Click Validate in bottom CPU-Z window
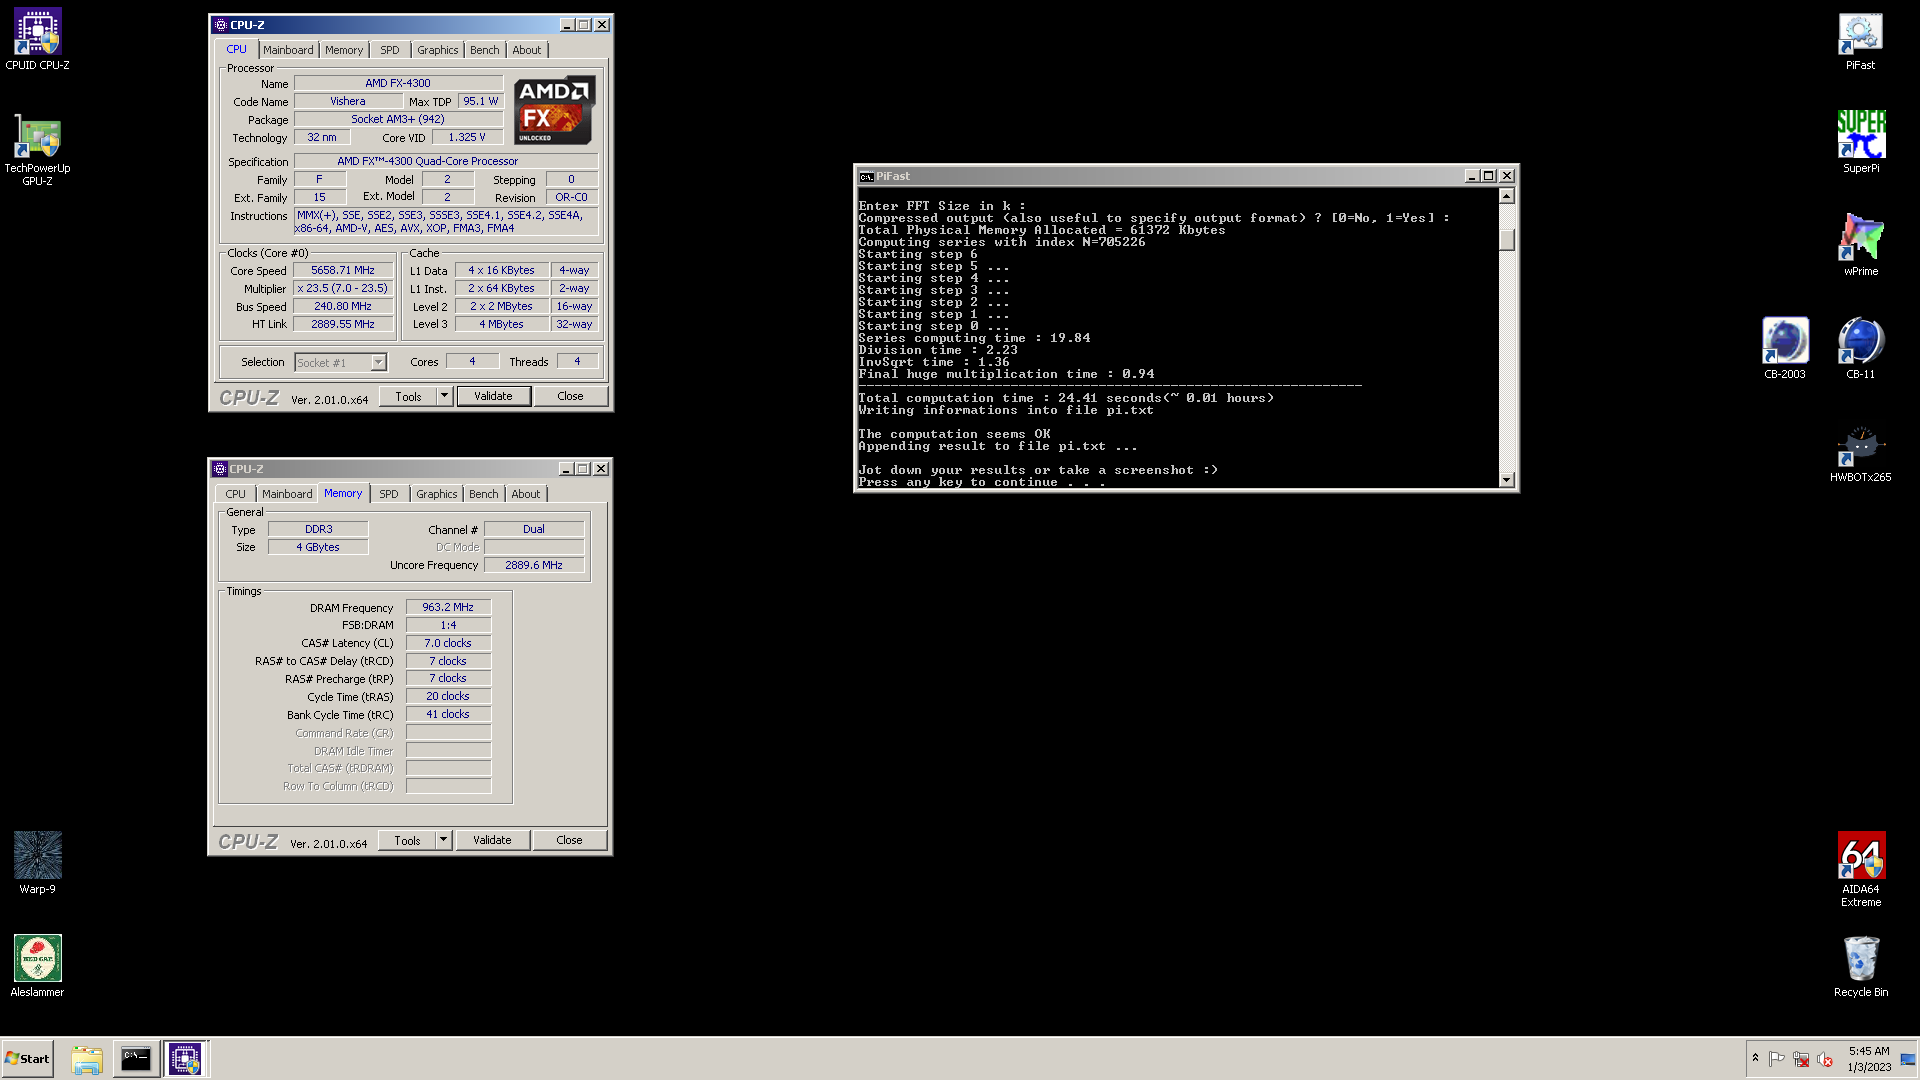The width and height of the screenshot is (1920, 1080). point(492,840)
